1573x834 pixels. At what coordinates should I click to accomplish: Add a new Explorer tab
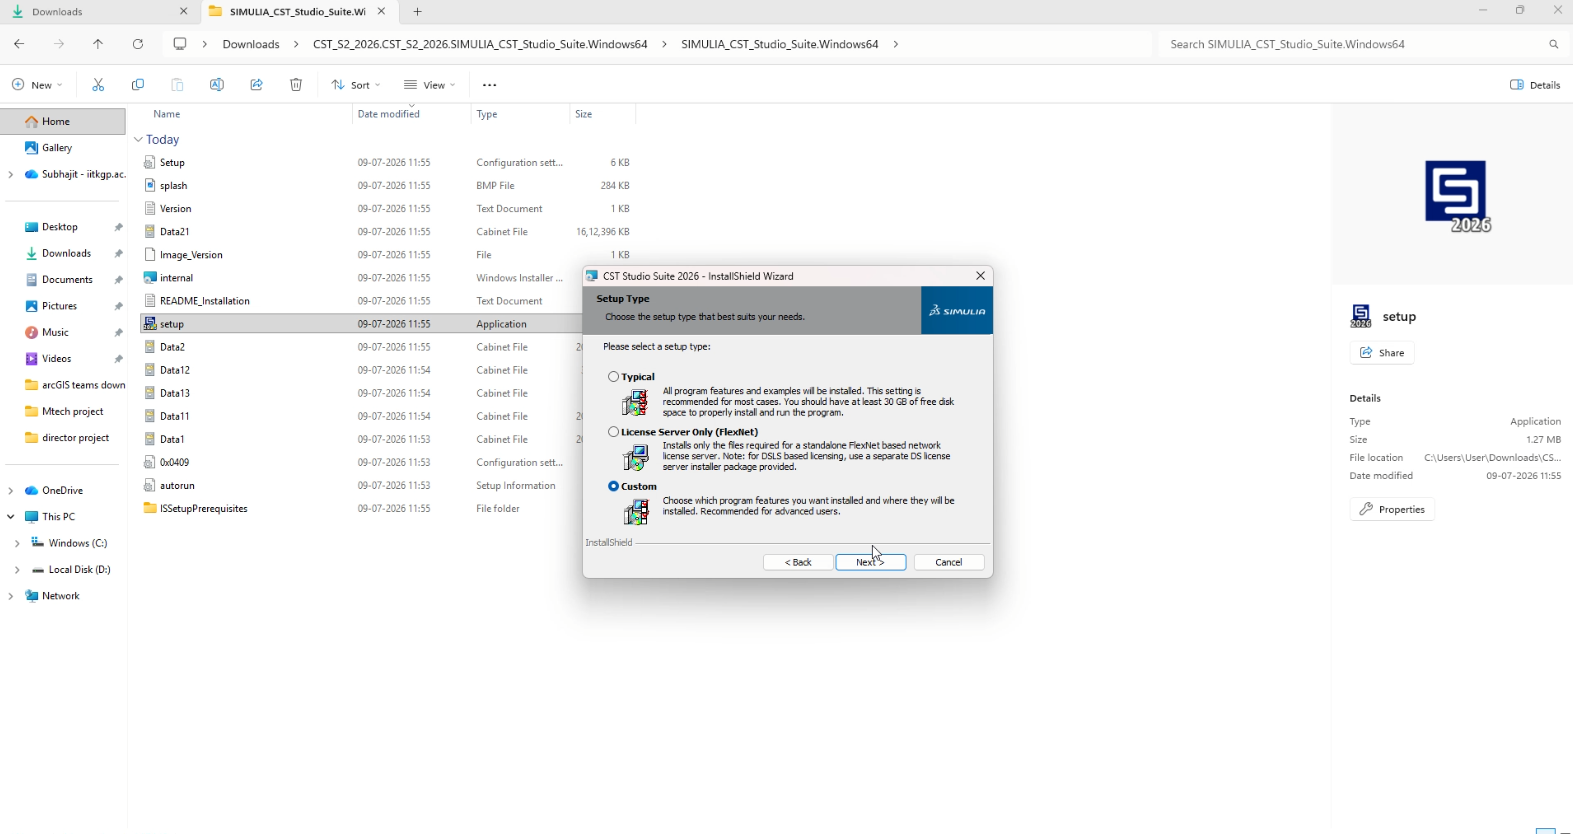point(417,12)
